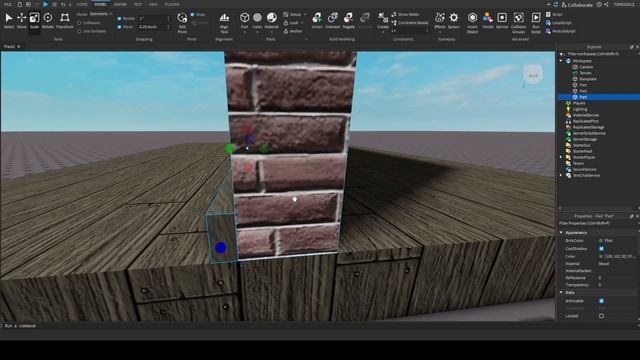Click the Undo arrow in title bar
Image resolution: width=640 pixels, height=360 pixels.
[x=63, y=4]
